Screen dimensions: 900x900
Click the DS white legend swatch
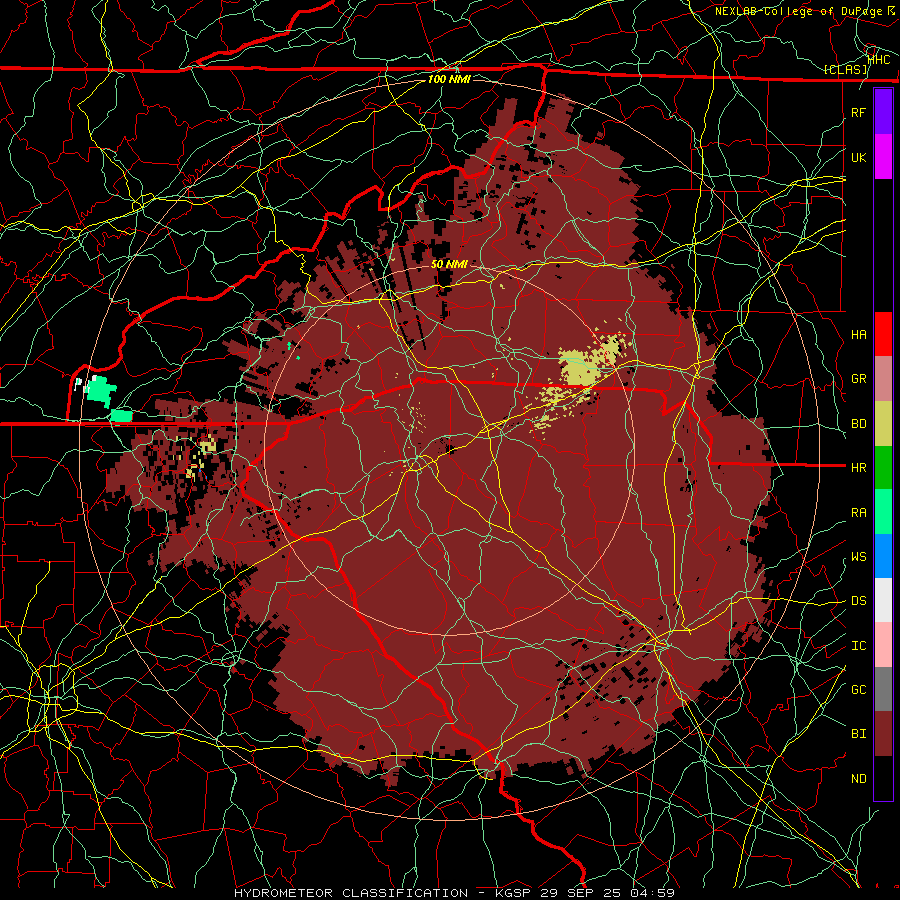pyautogui.click(x=883, y=600)
